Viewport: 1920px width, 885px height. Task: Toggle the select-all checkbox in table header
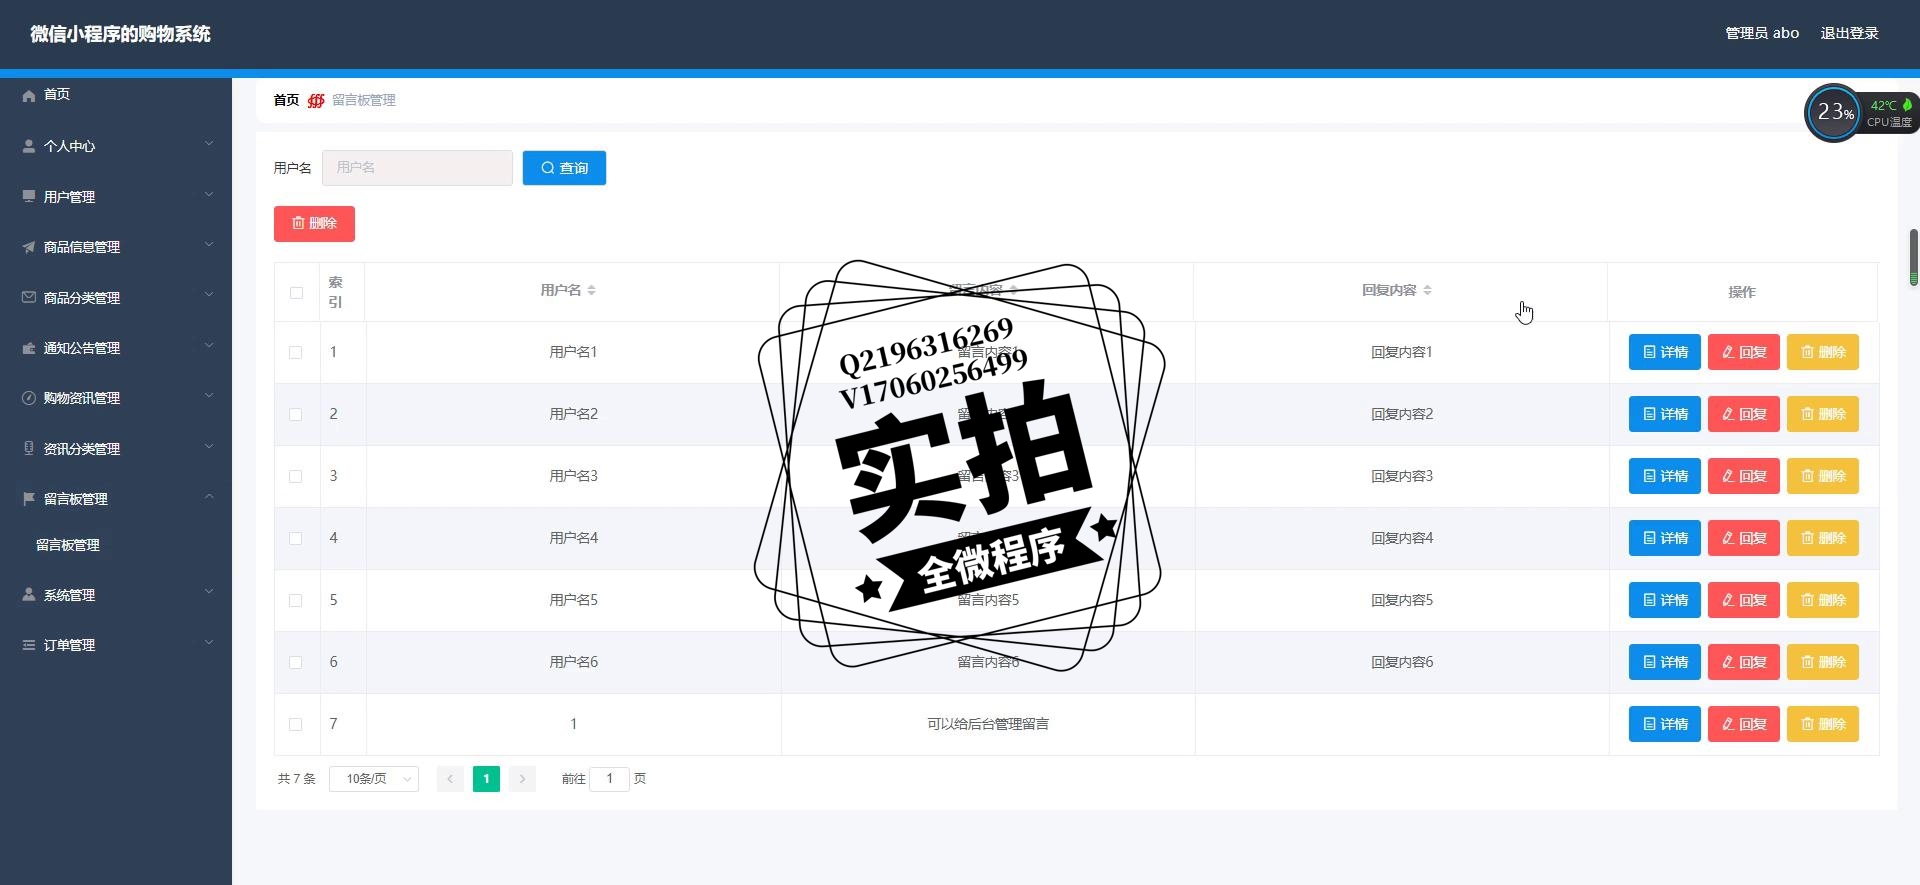click(296, 293)
